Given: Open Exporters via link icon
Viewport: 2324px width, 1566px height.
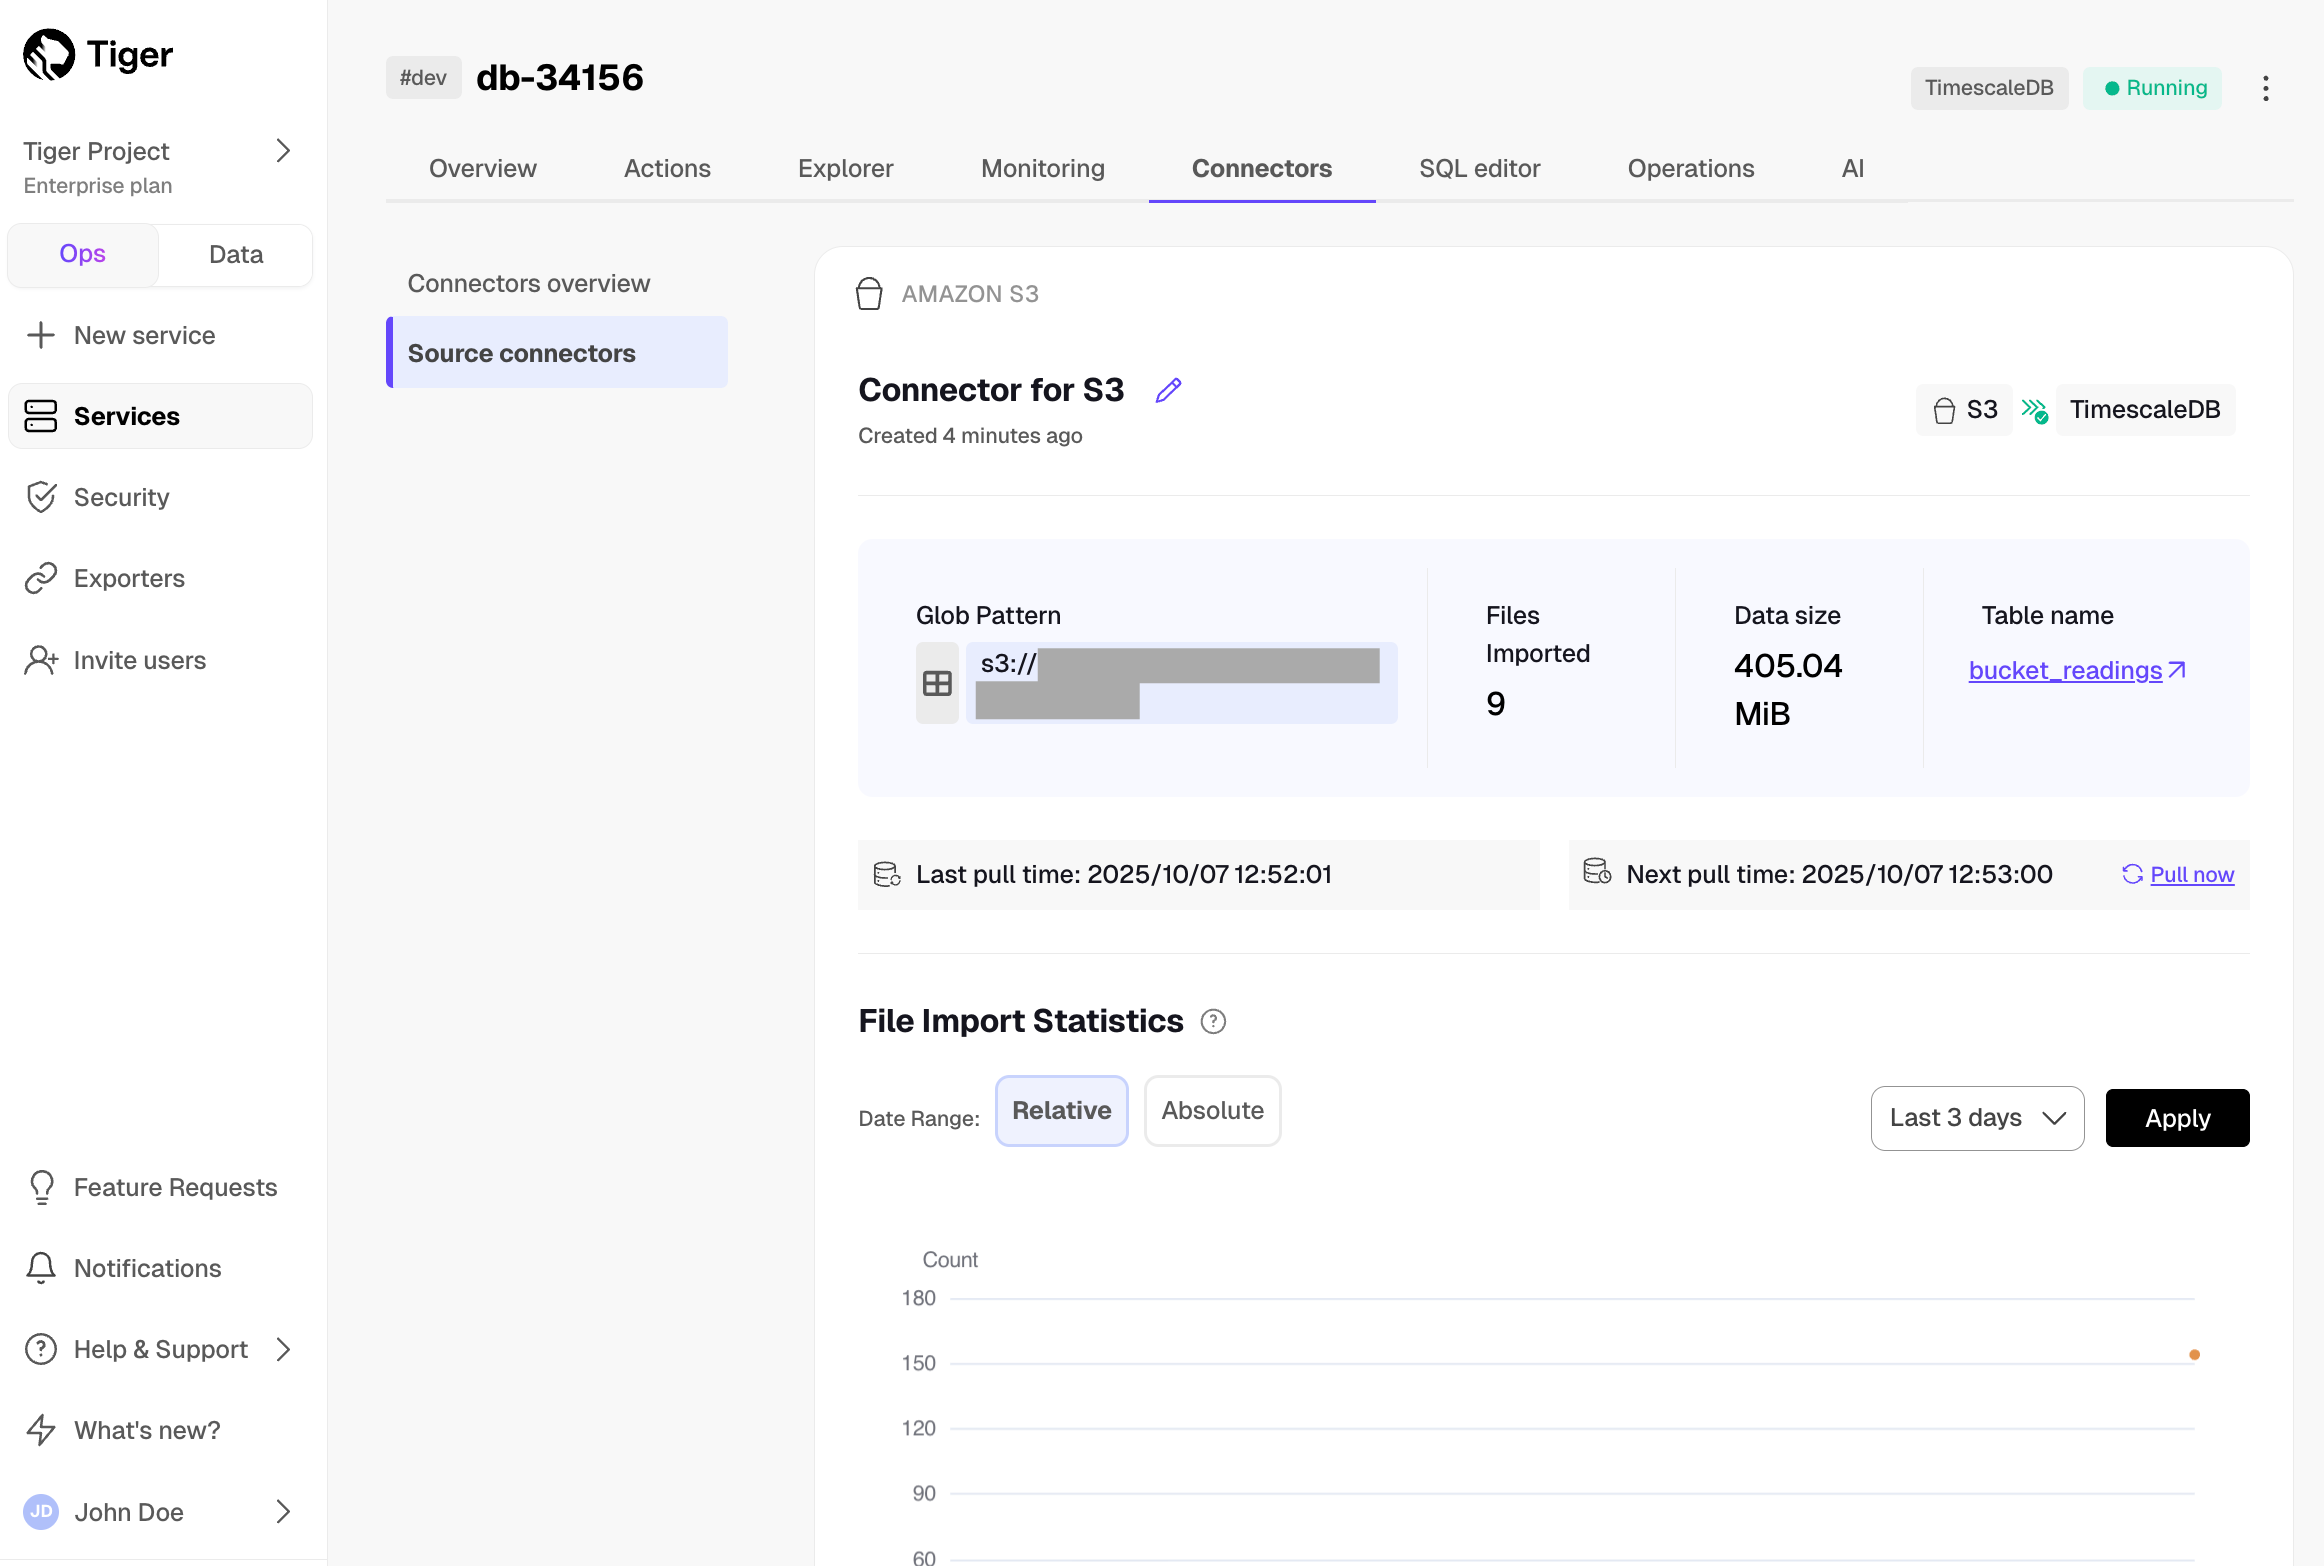Looking at the screenshot, I should point(41,578).
